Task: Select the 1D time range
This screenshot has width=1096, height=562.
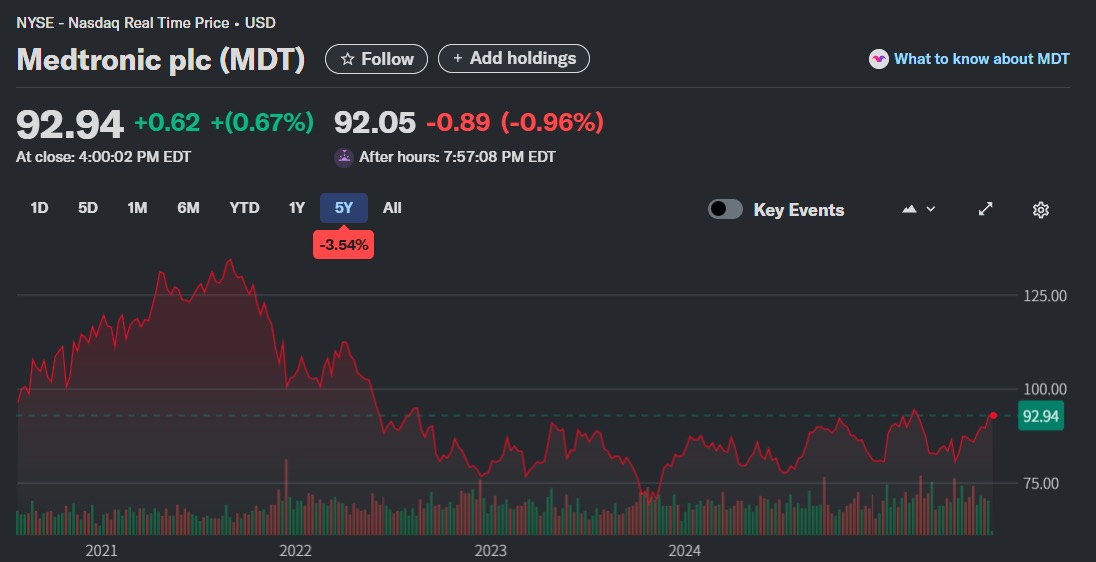Action: (x=39, y=208)
